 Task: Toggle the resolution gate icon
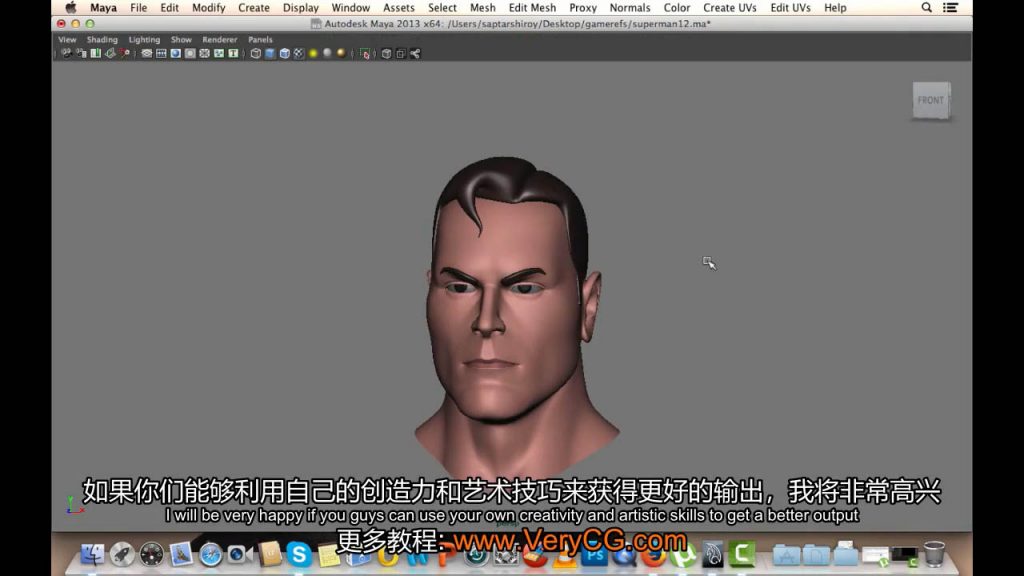tap(176, 54)
